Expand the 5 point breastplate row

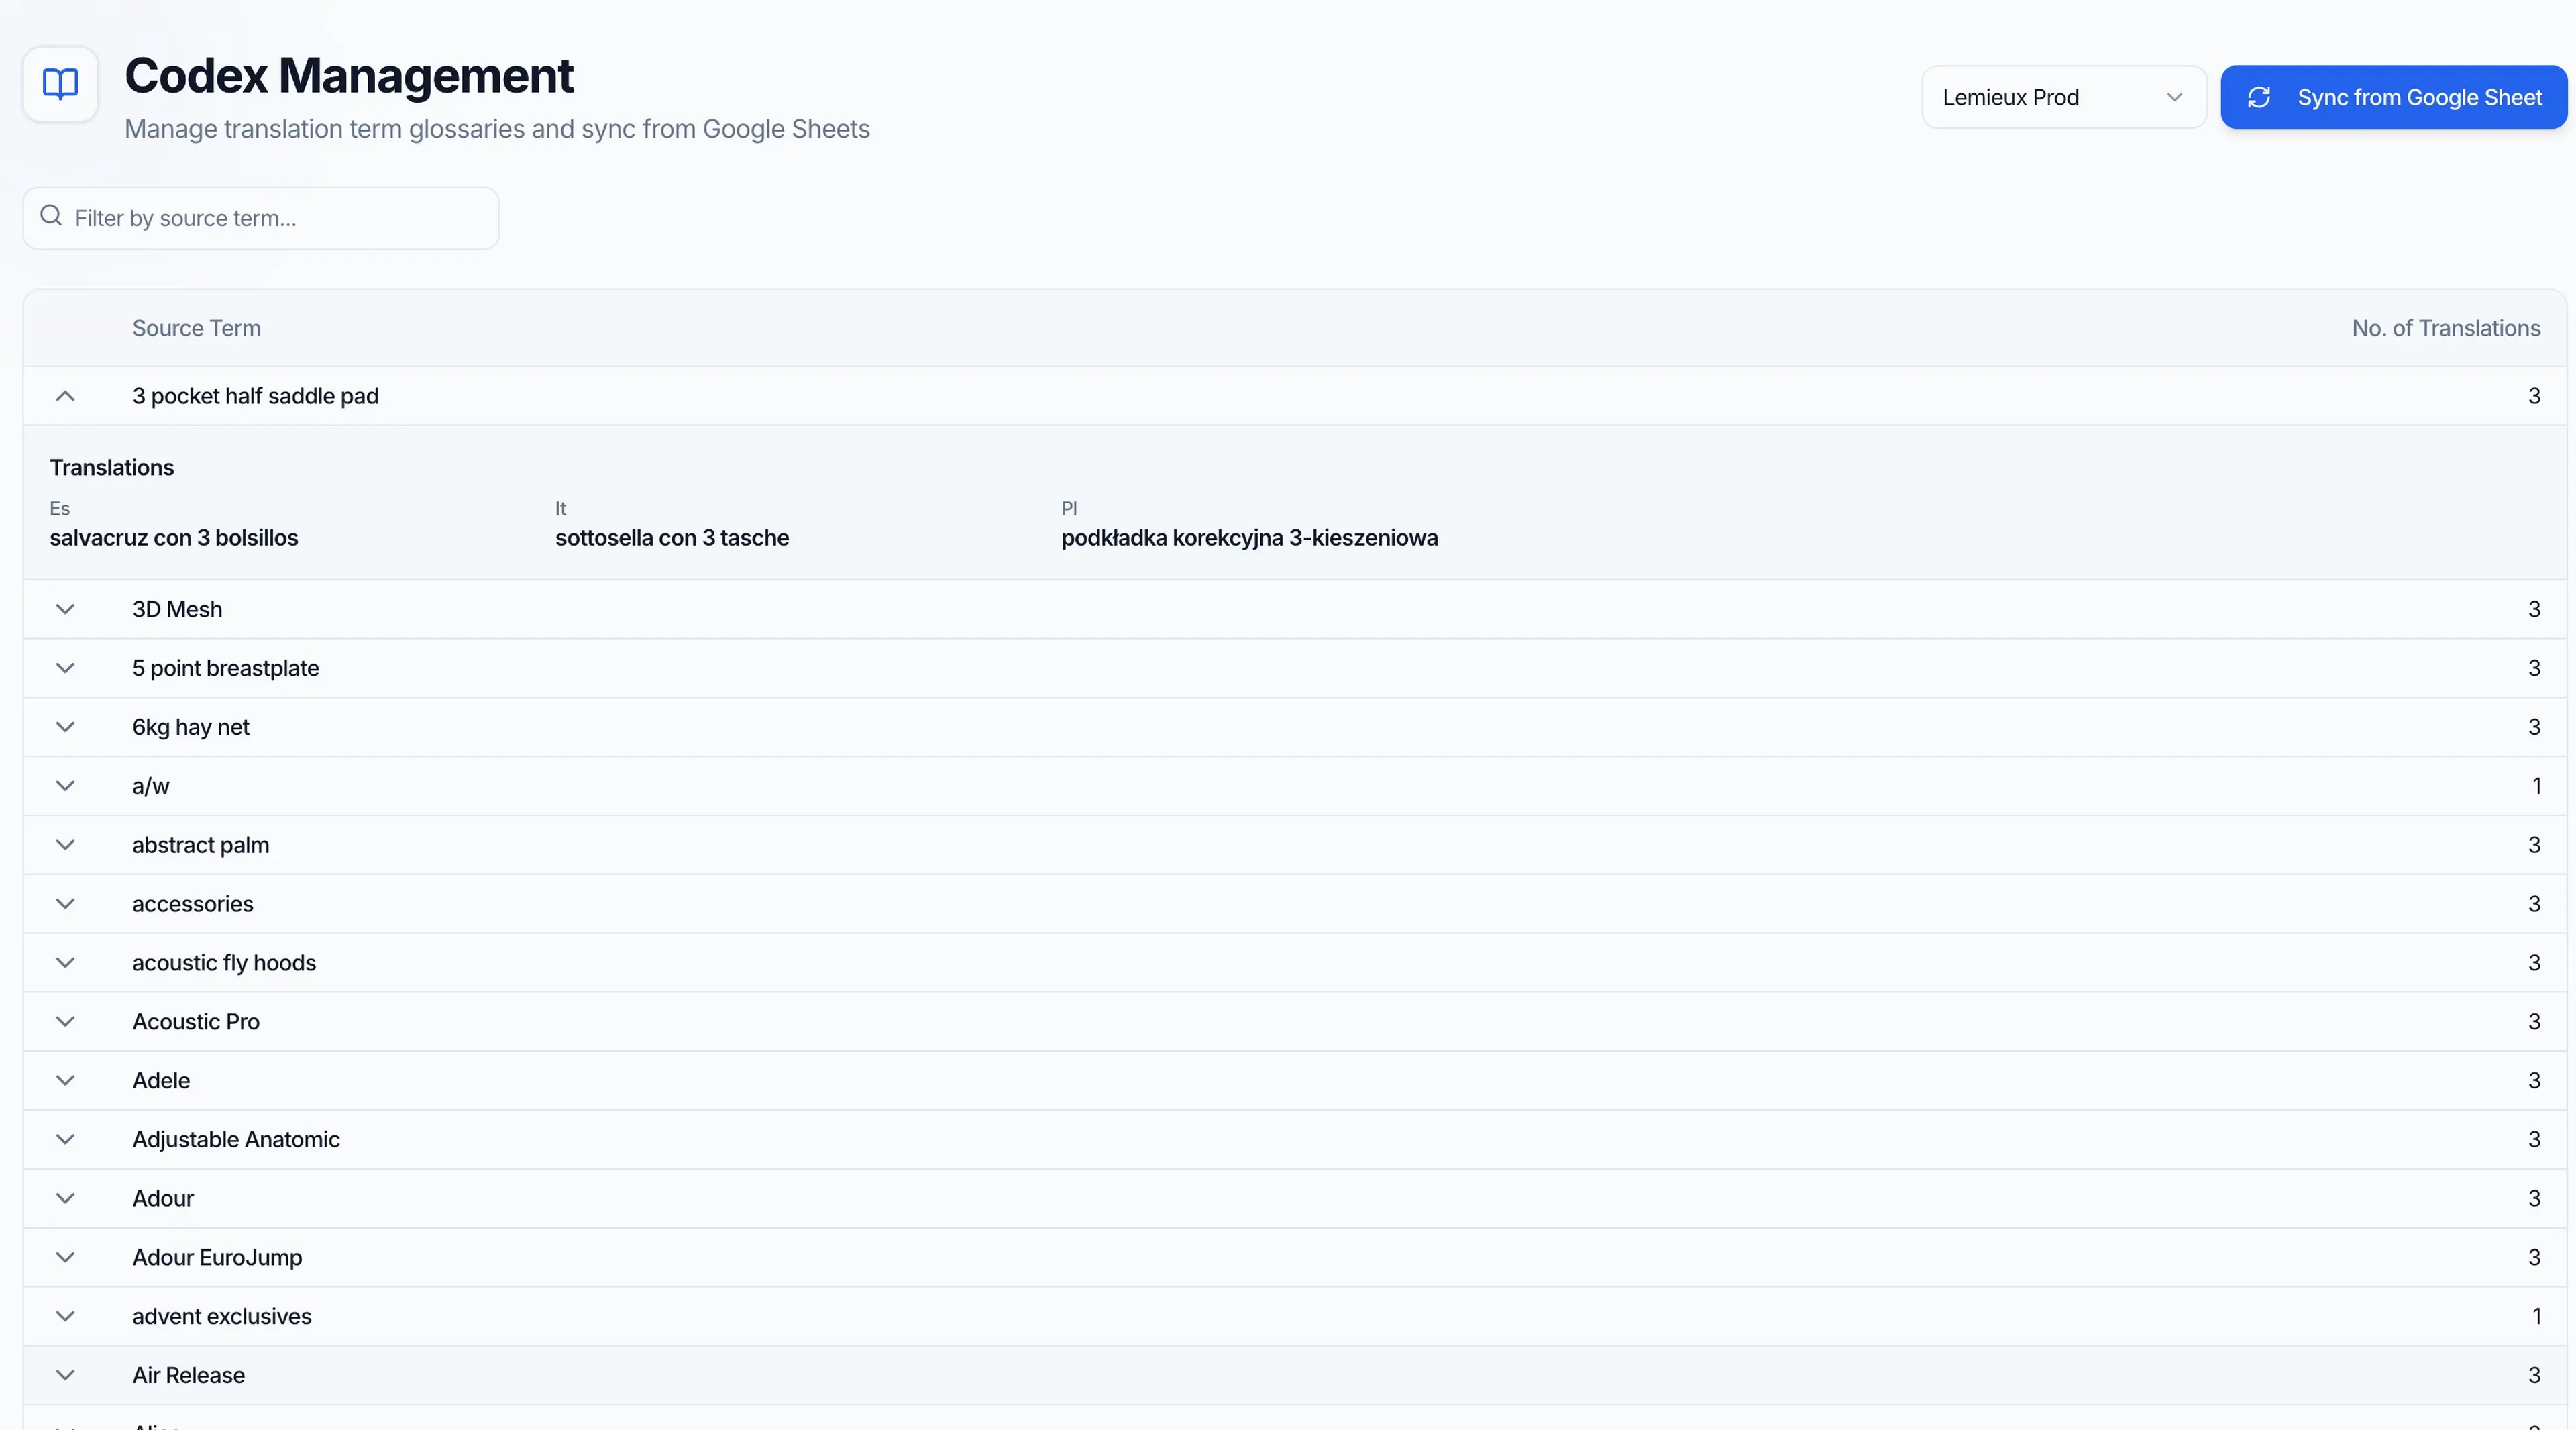click(x=65, y=668)
